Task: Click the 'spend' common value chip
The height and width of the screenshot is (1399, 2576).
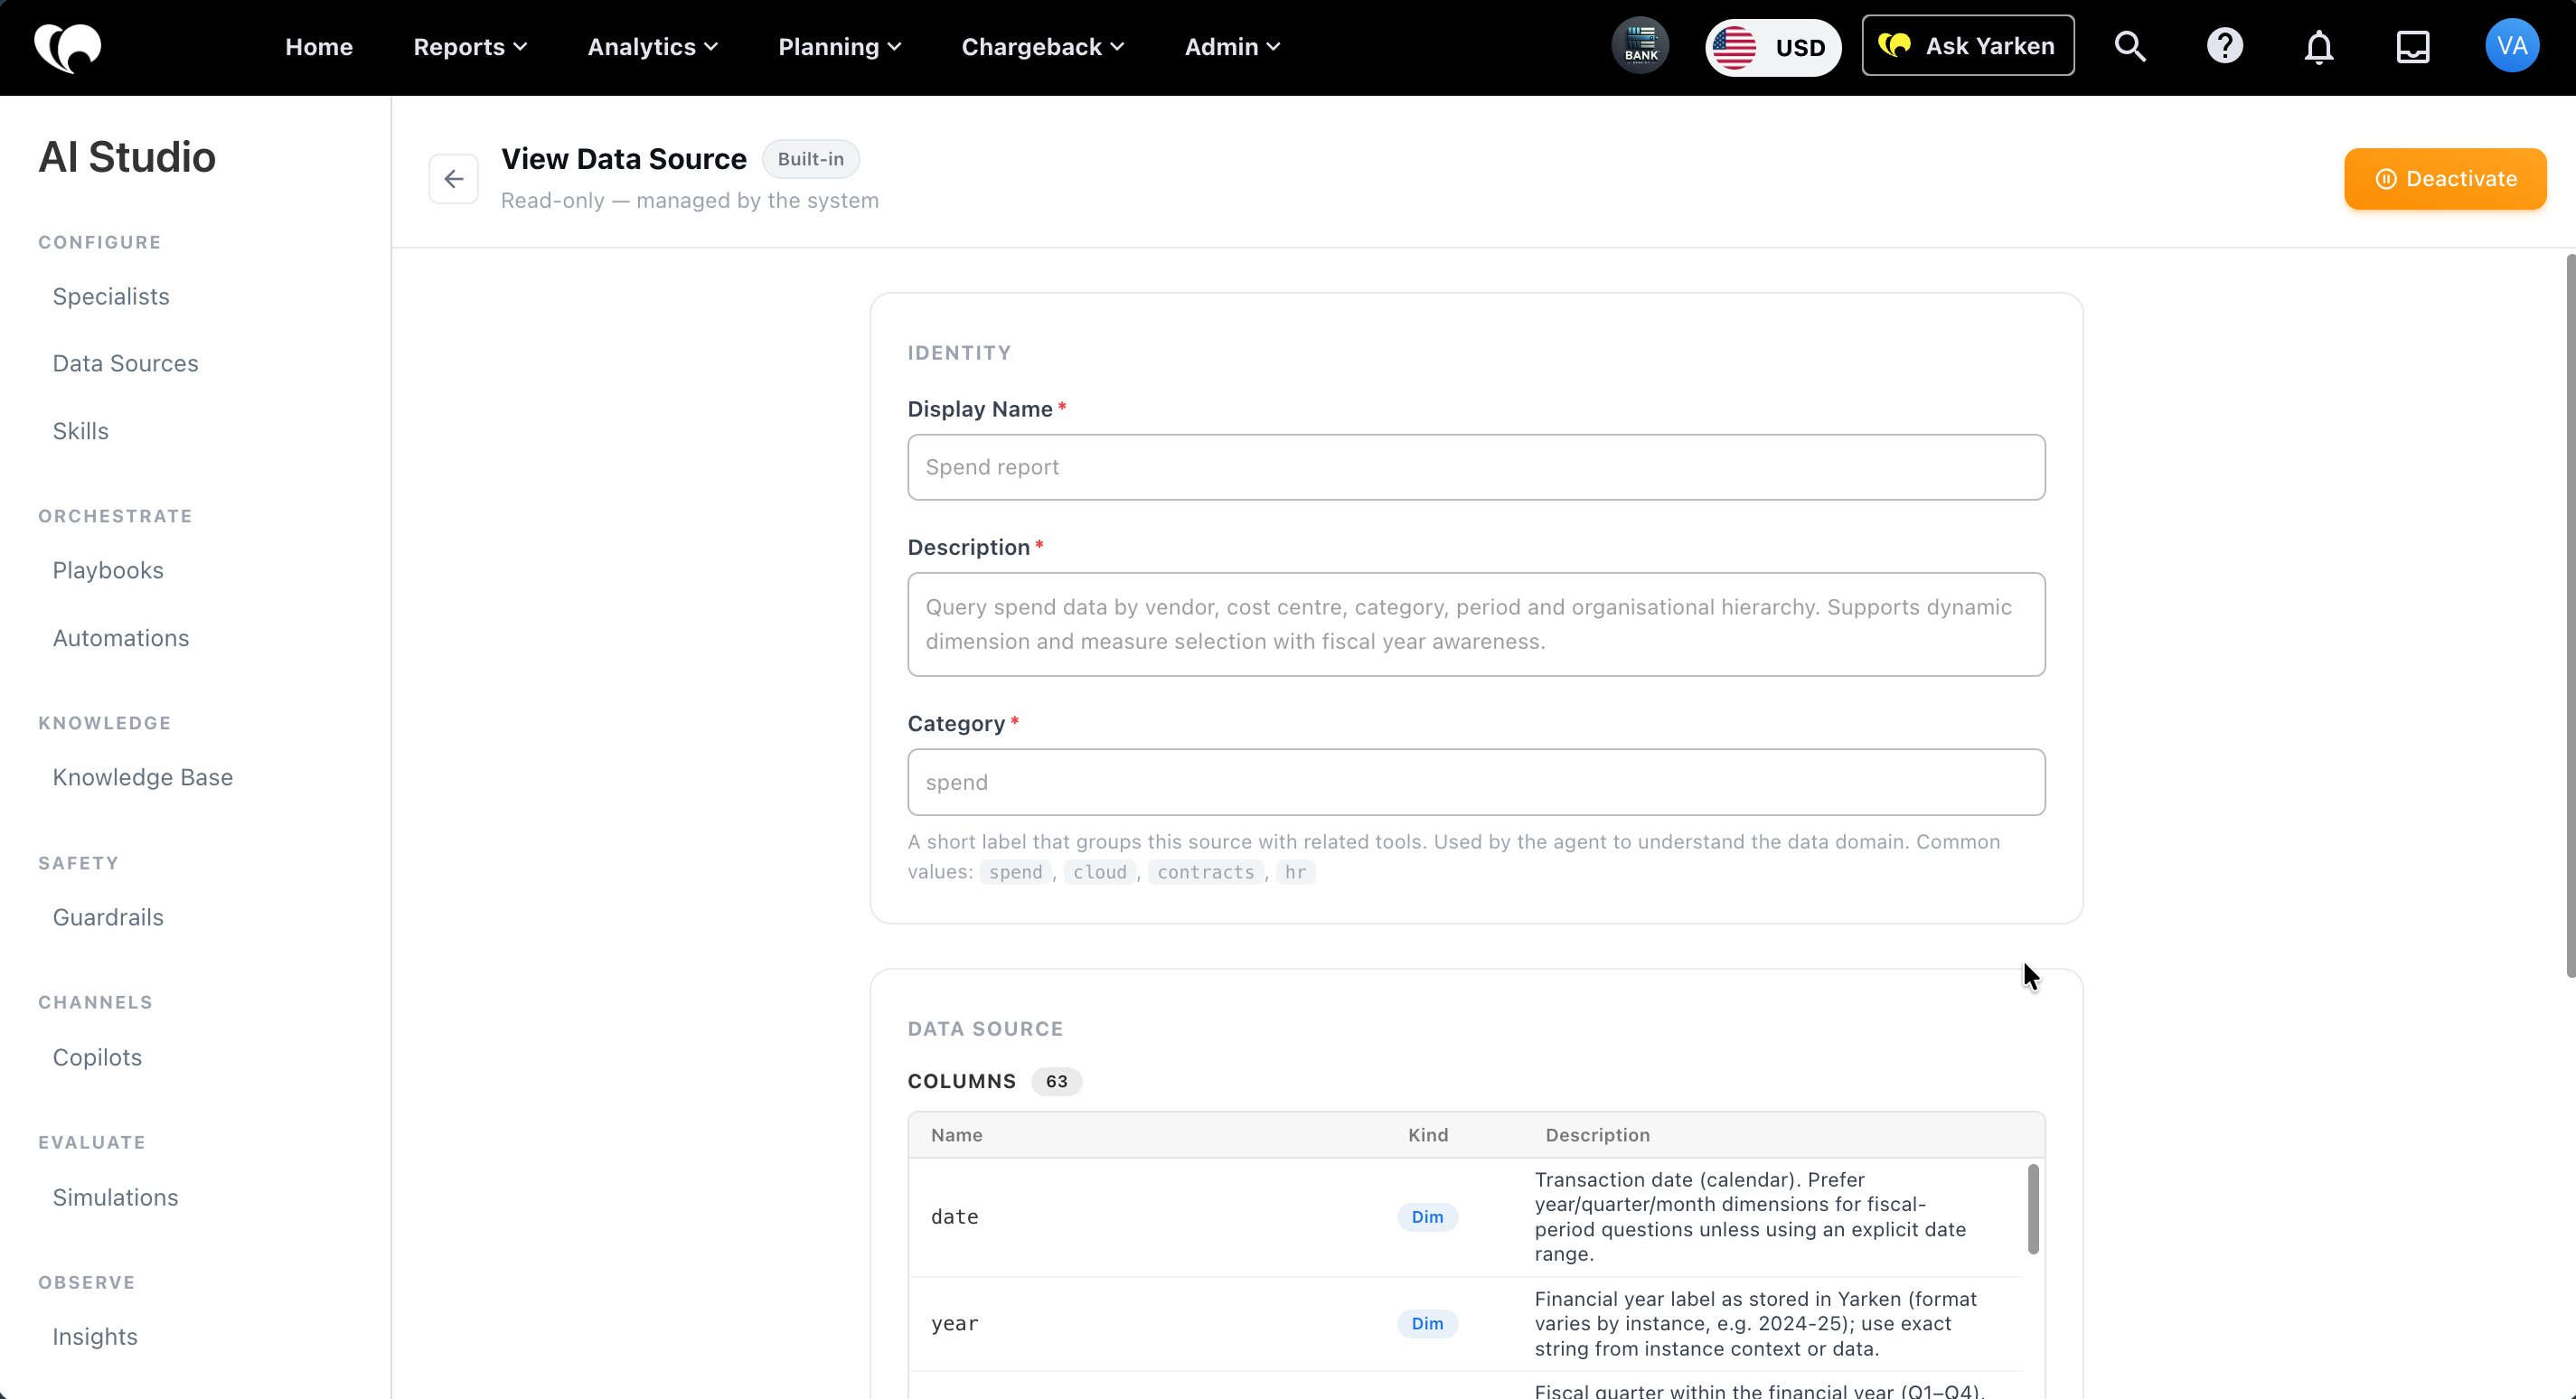Action: coord(1015,872)
